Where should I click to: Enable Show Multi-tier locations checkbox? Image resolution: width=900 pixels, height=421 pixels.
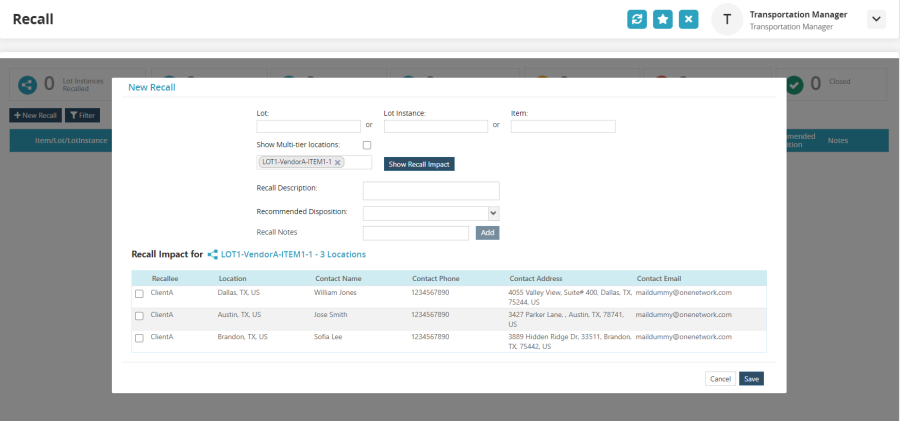tap(367, 145)
